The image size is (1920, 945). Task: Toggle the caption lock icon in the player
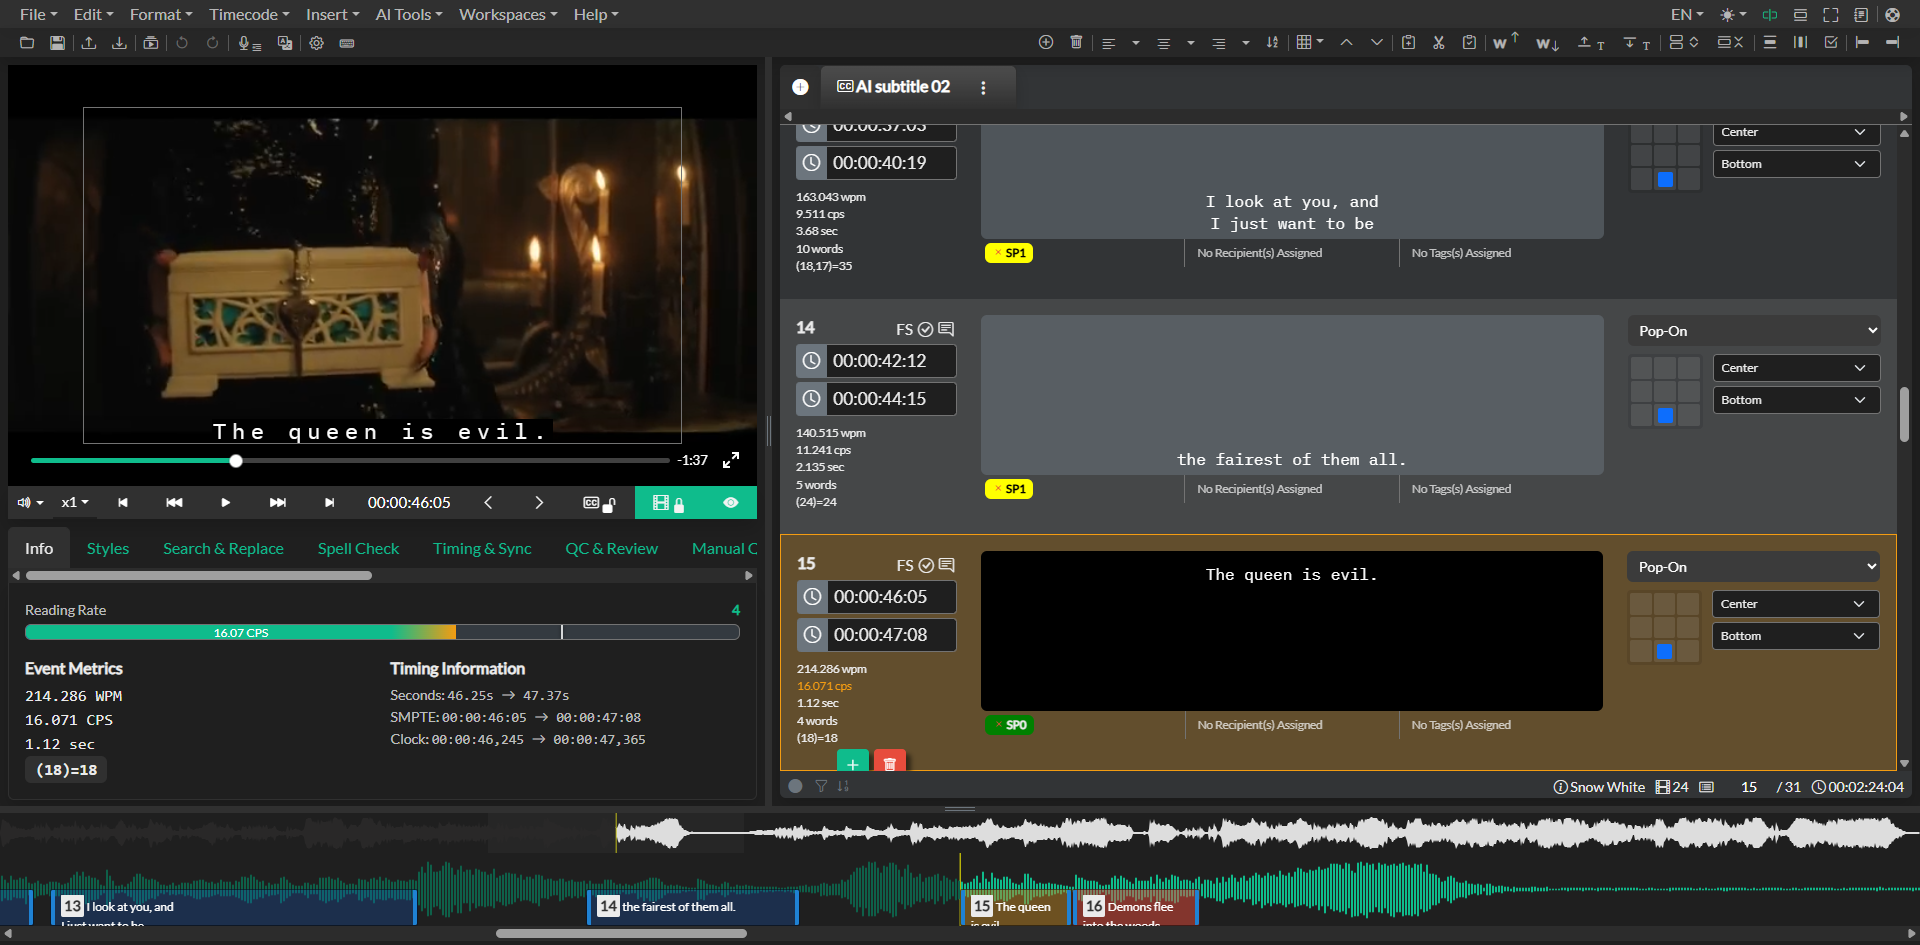(x=599, y=503)
